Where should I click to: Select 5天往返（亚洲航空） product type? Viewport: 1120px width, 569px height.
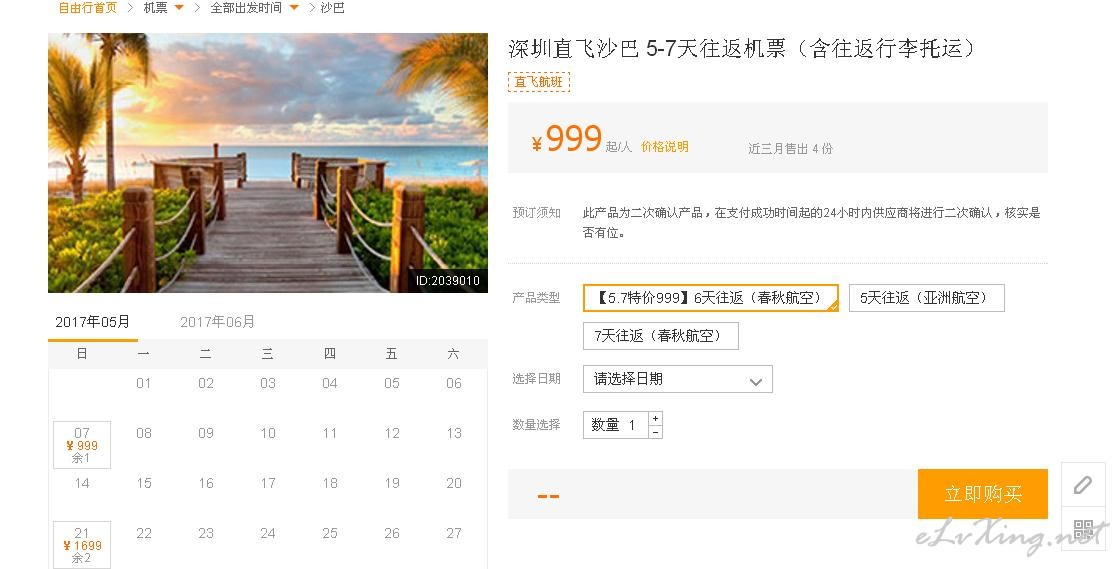point(926,298)
